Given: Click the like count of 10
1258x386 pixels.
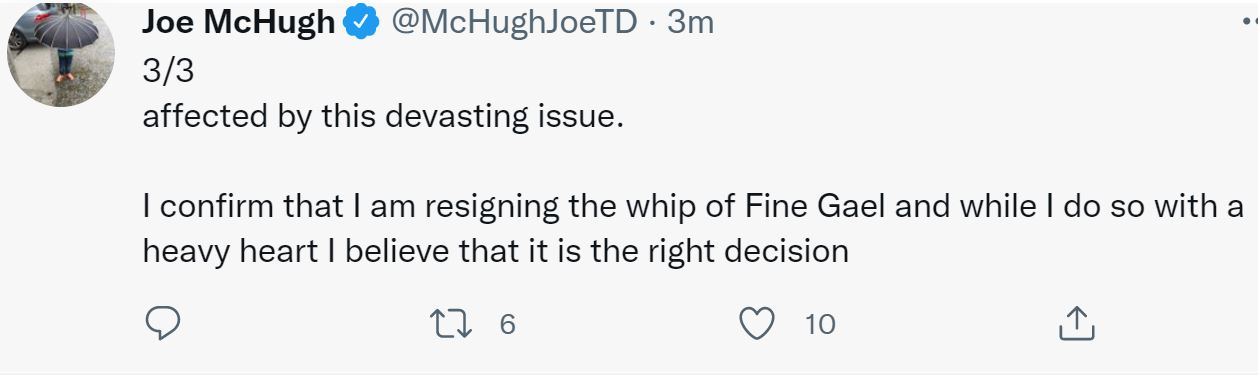Looking at the screenshot, I should (820, 324).
